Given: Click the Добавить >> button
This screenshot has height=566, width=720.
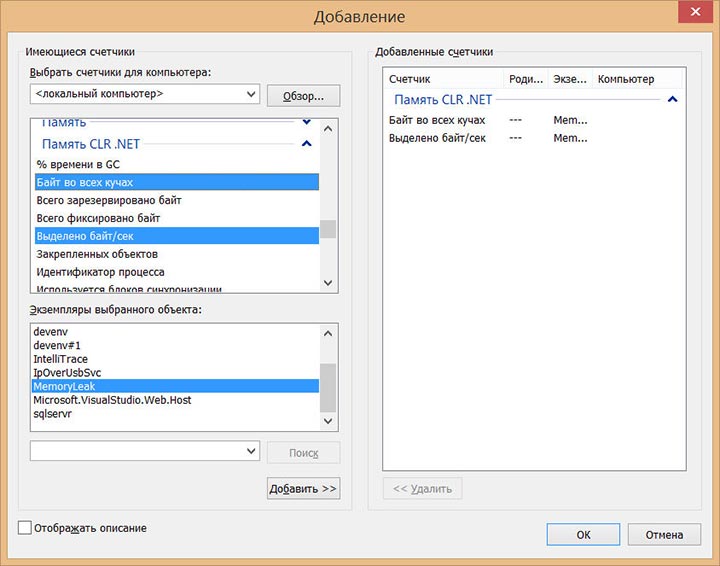Looking at the screenshot, I should coord(304,488).
